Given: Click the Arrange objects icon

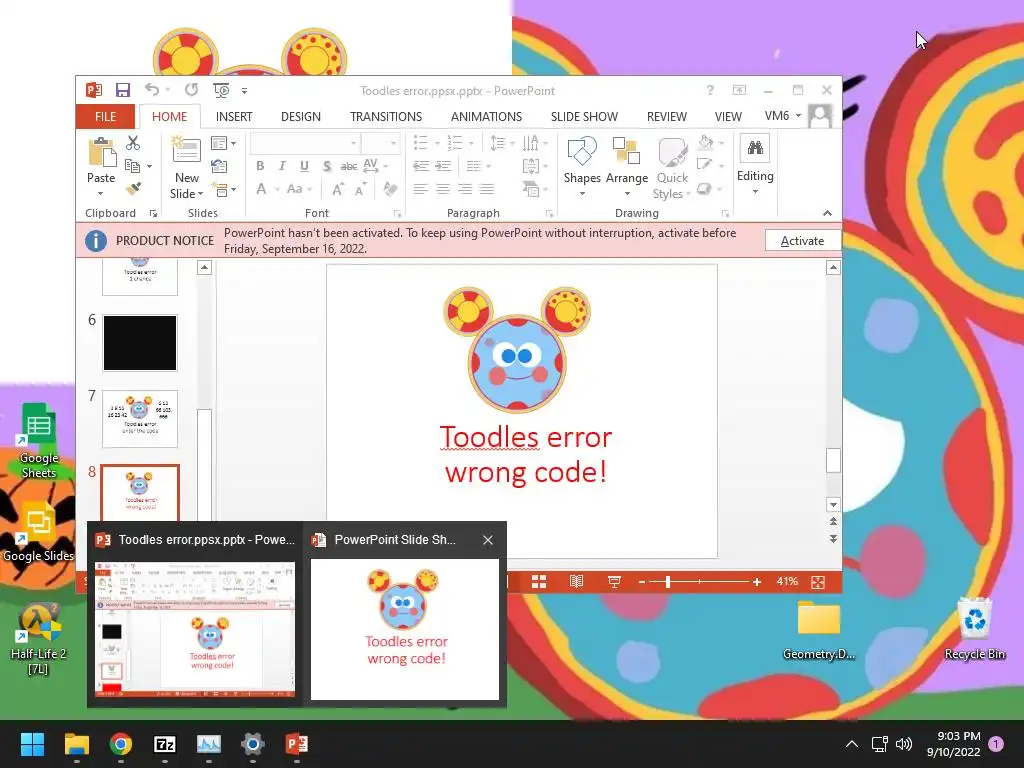Looking at the screenshot, I should [x=626, y=152].
